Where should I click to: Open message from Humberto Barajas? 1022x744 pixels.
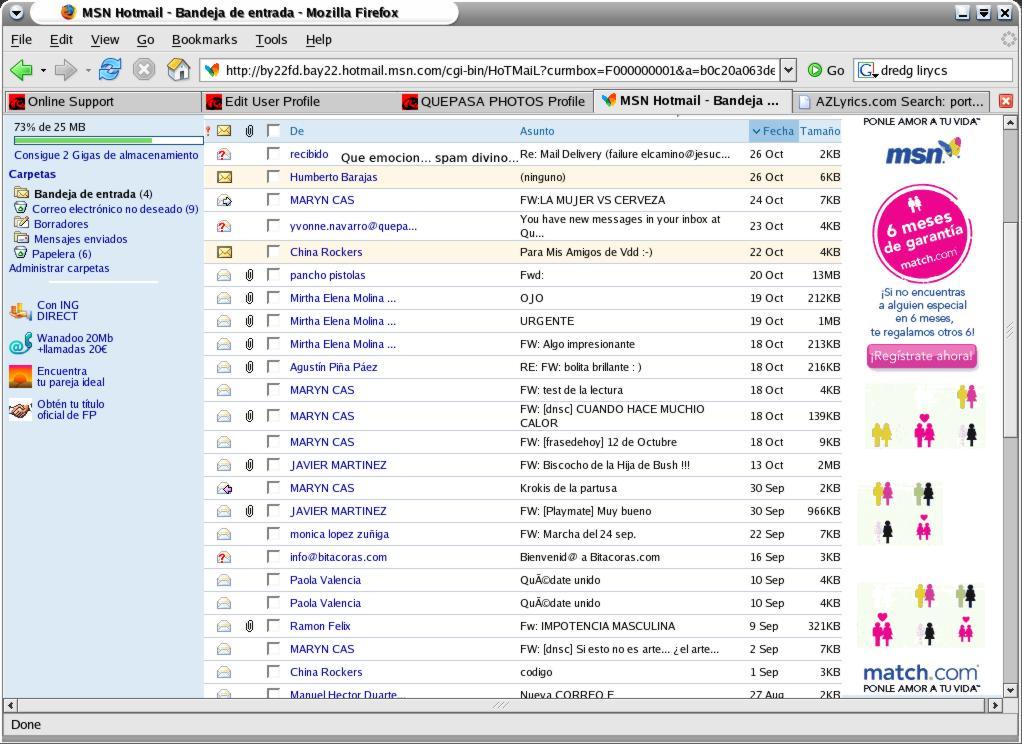pos(333,177)
